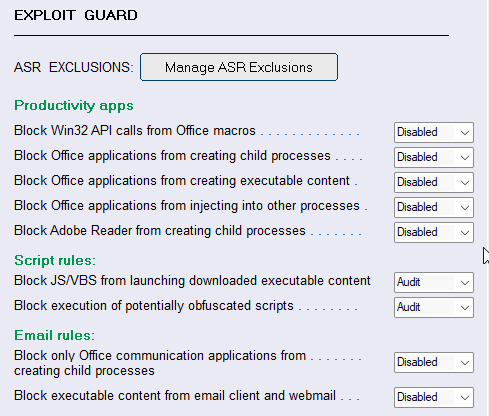
Task: Click Block Adobe Reader rule label
Action: [160, 231]
